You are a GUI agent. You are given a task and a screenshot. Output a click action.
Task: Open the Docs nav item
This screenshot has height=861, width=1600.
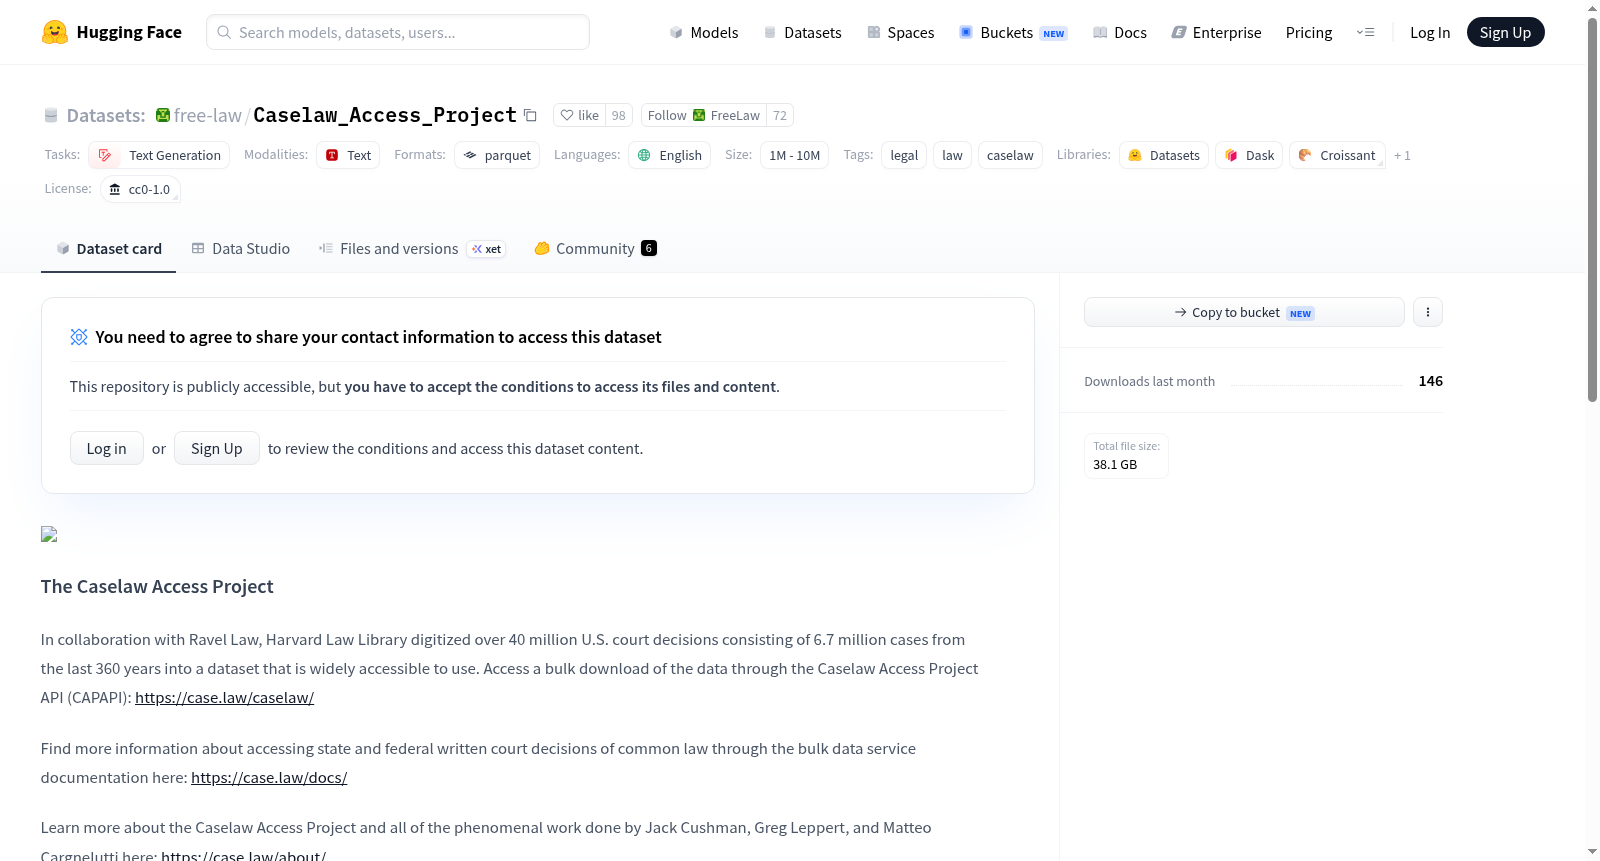pyautogui.click(x=1119, y=32)
